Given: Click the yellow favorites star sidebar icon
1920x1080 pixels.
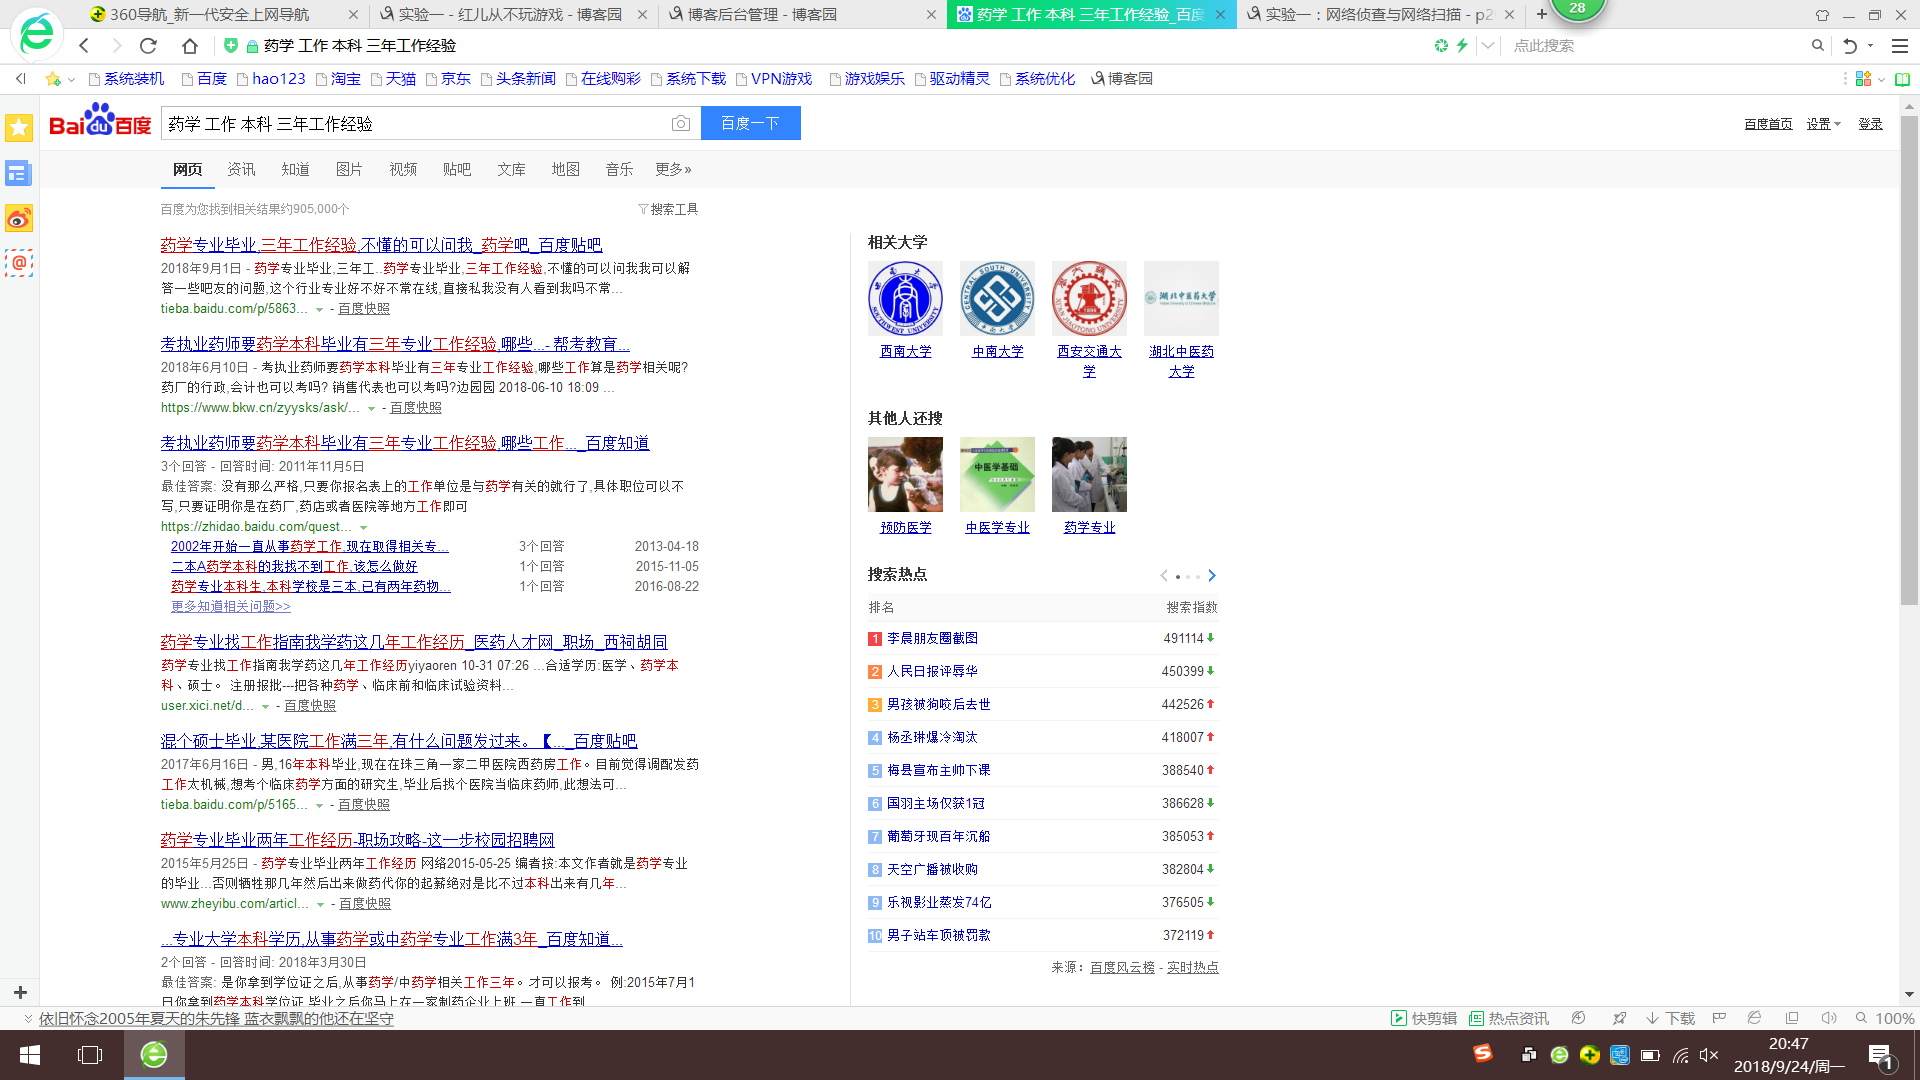Looking at the screenshot, I should pyautogui.click(x=19, y=127).
